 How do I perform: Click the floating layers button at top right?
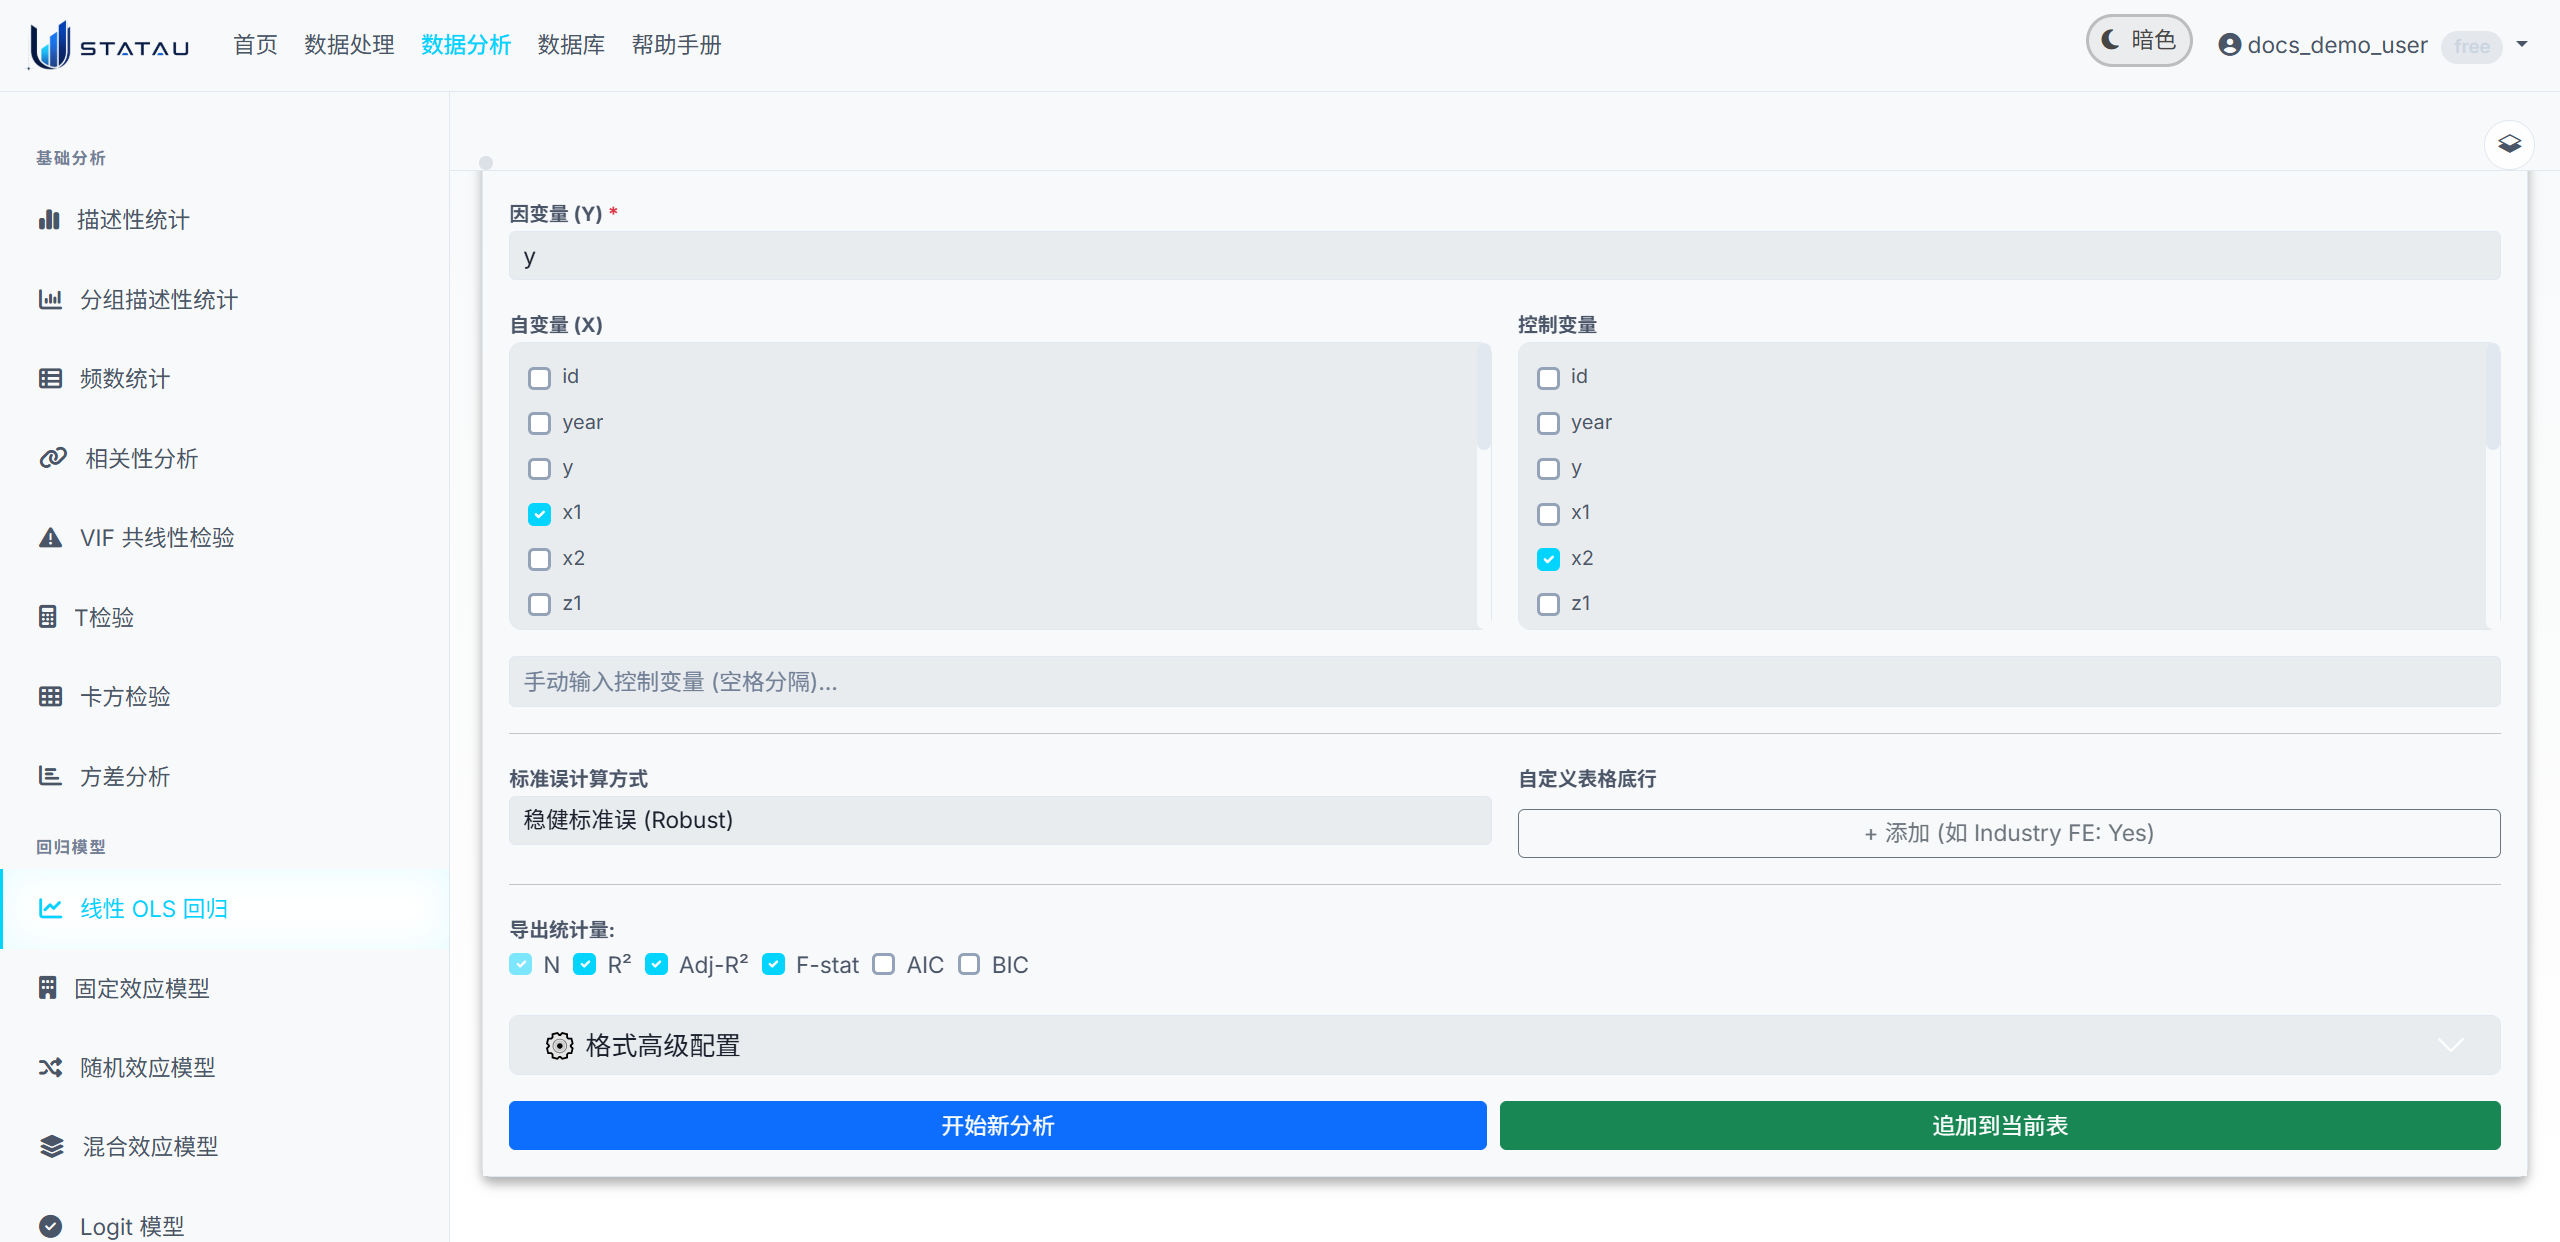click(2509, 145)
